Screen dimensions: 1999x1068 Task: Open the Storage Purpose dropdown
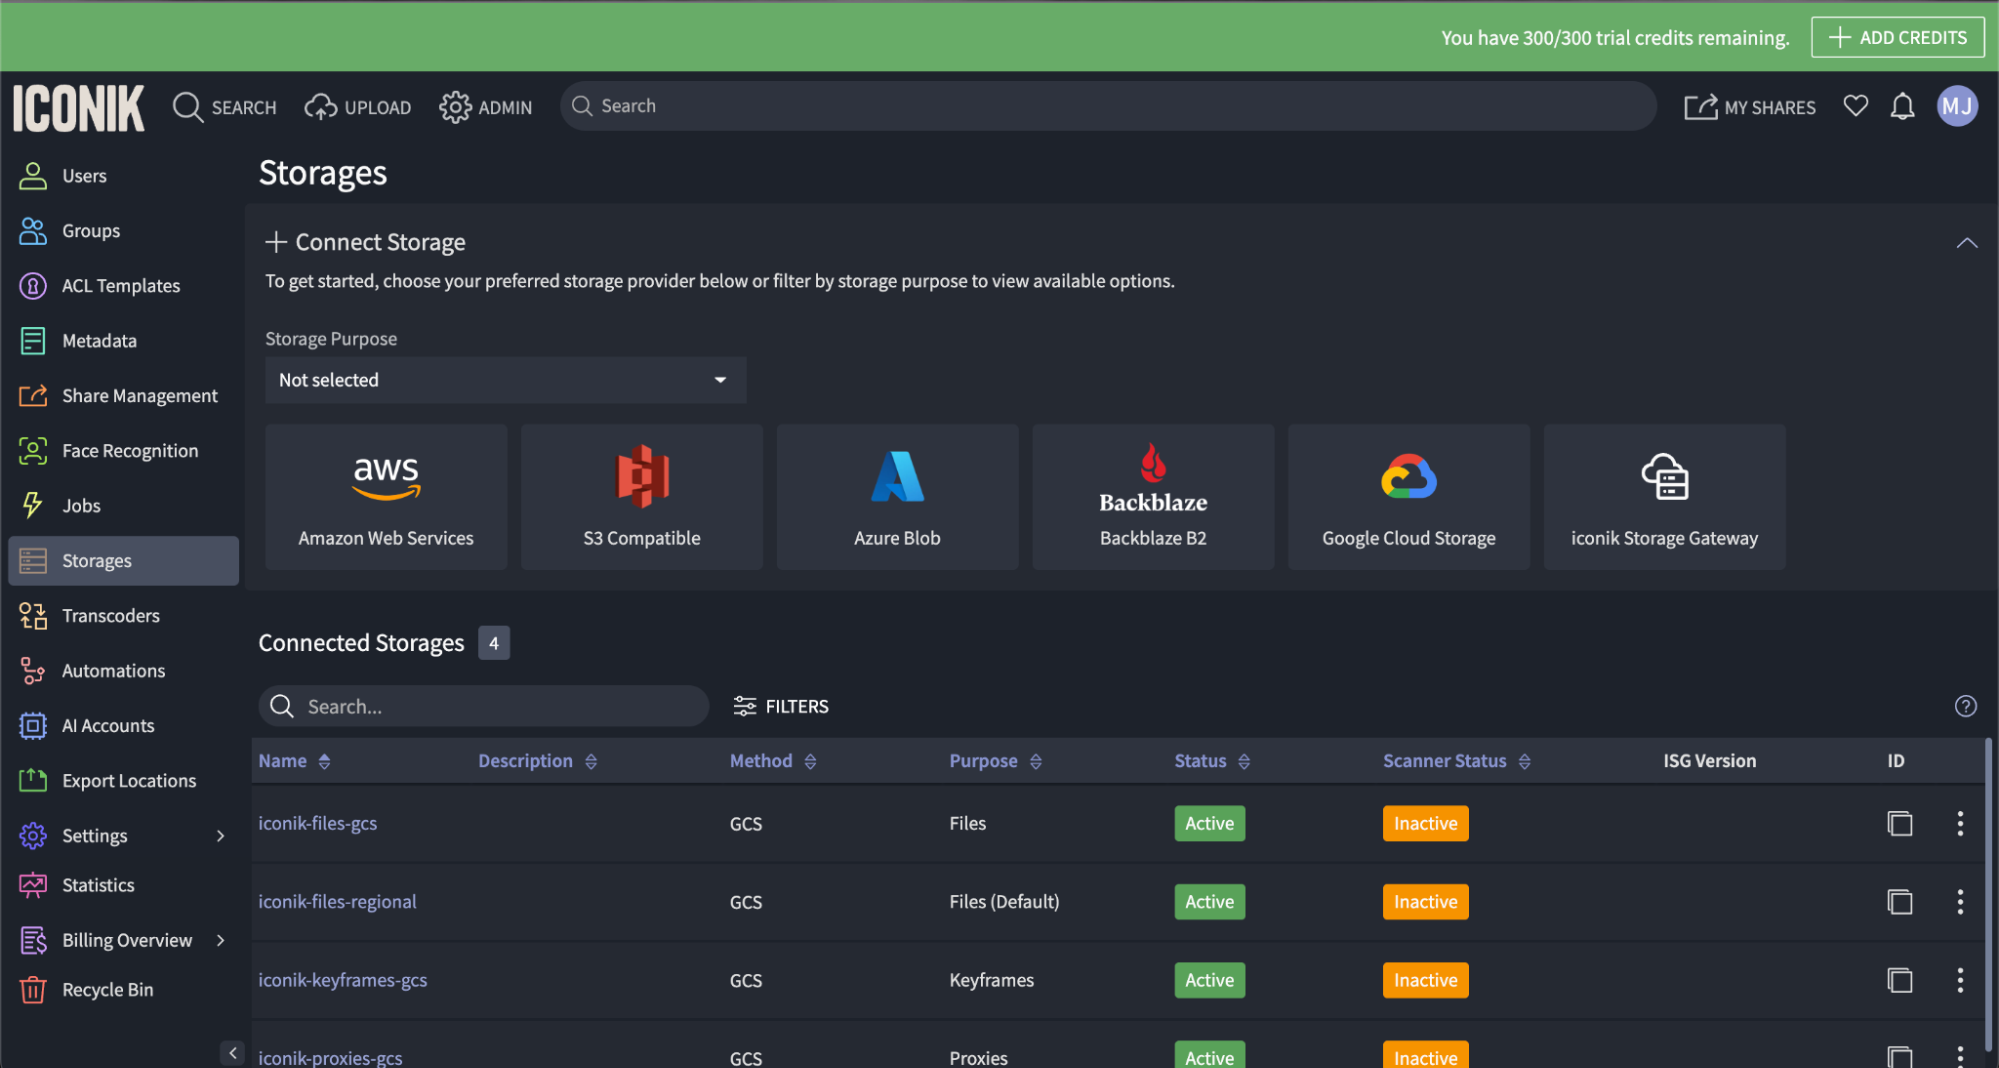click(x=505, y=380)
